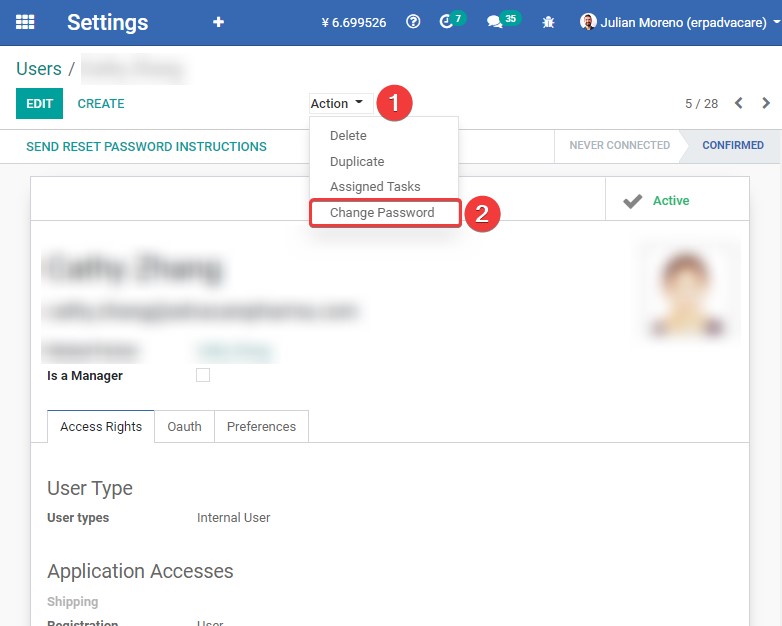This screenshot has width=782, height=626.
Task: Click the EDIT button
Action: (39, 104)
